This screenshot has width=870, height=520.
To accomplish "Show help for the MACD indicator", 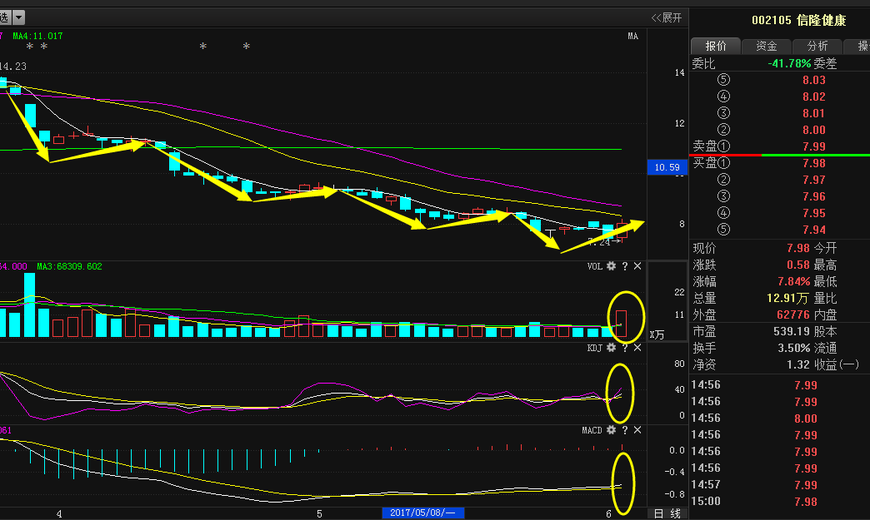I will 625,430.
